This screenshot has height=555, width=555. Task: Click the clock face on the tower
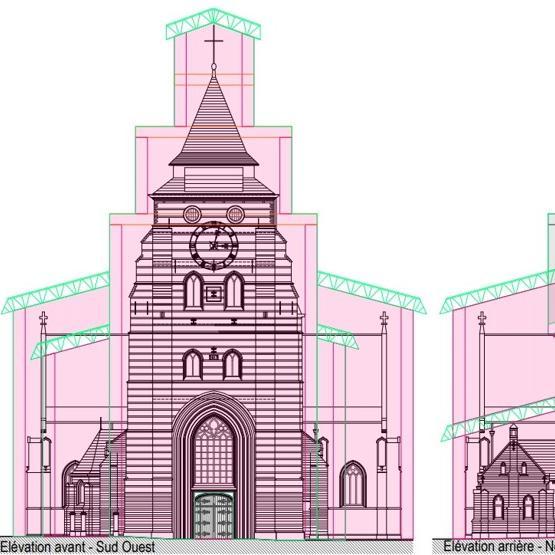(x=214, y=245)
